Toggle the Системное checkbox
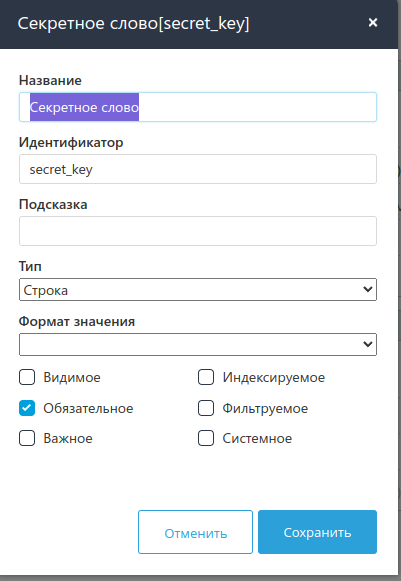The width and height of the screenshot is (401, 581). click(x=206, y=438)
